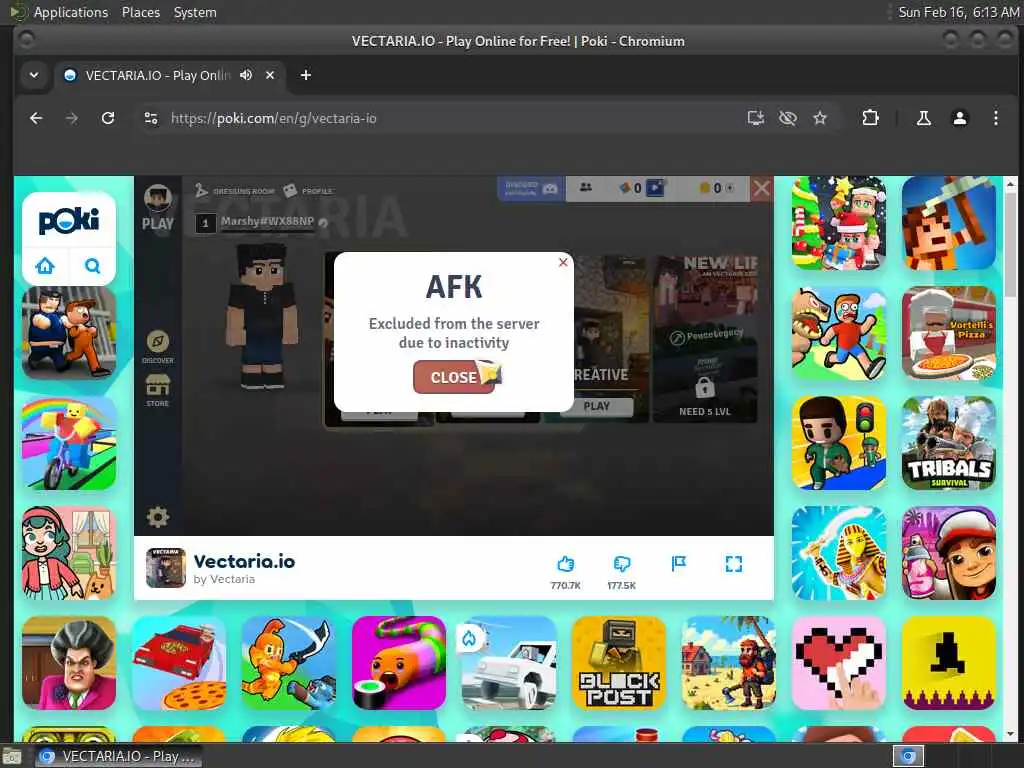Report game using the flag icon
This screenshot has height=768, width=1024.
coord(679,564)
